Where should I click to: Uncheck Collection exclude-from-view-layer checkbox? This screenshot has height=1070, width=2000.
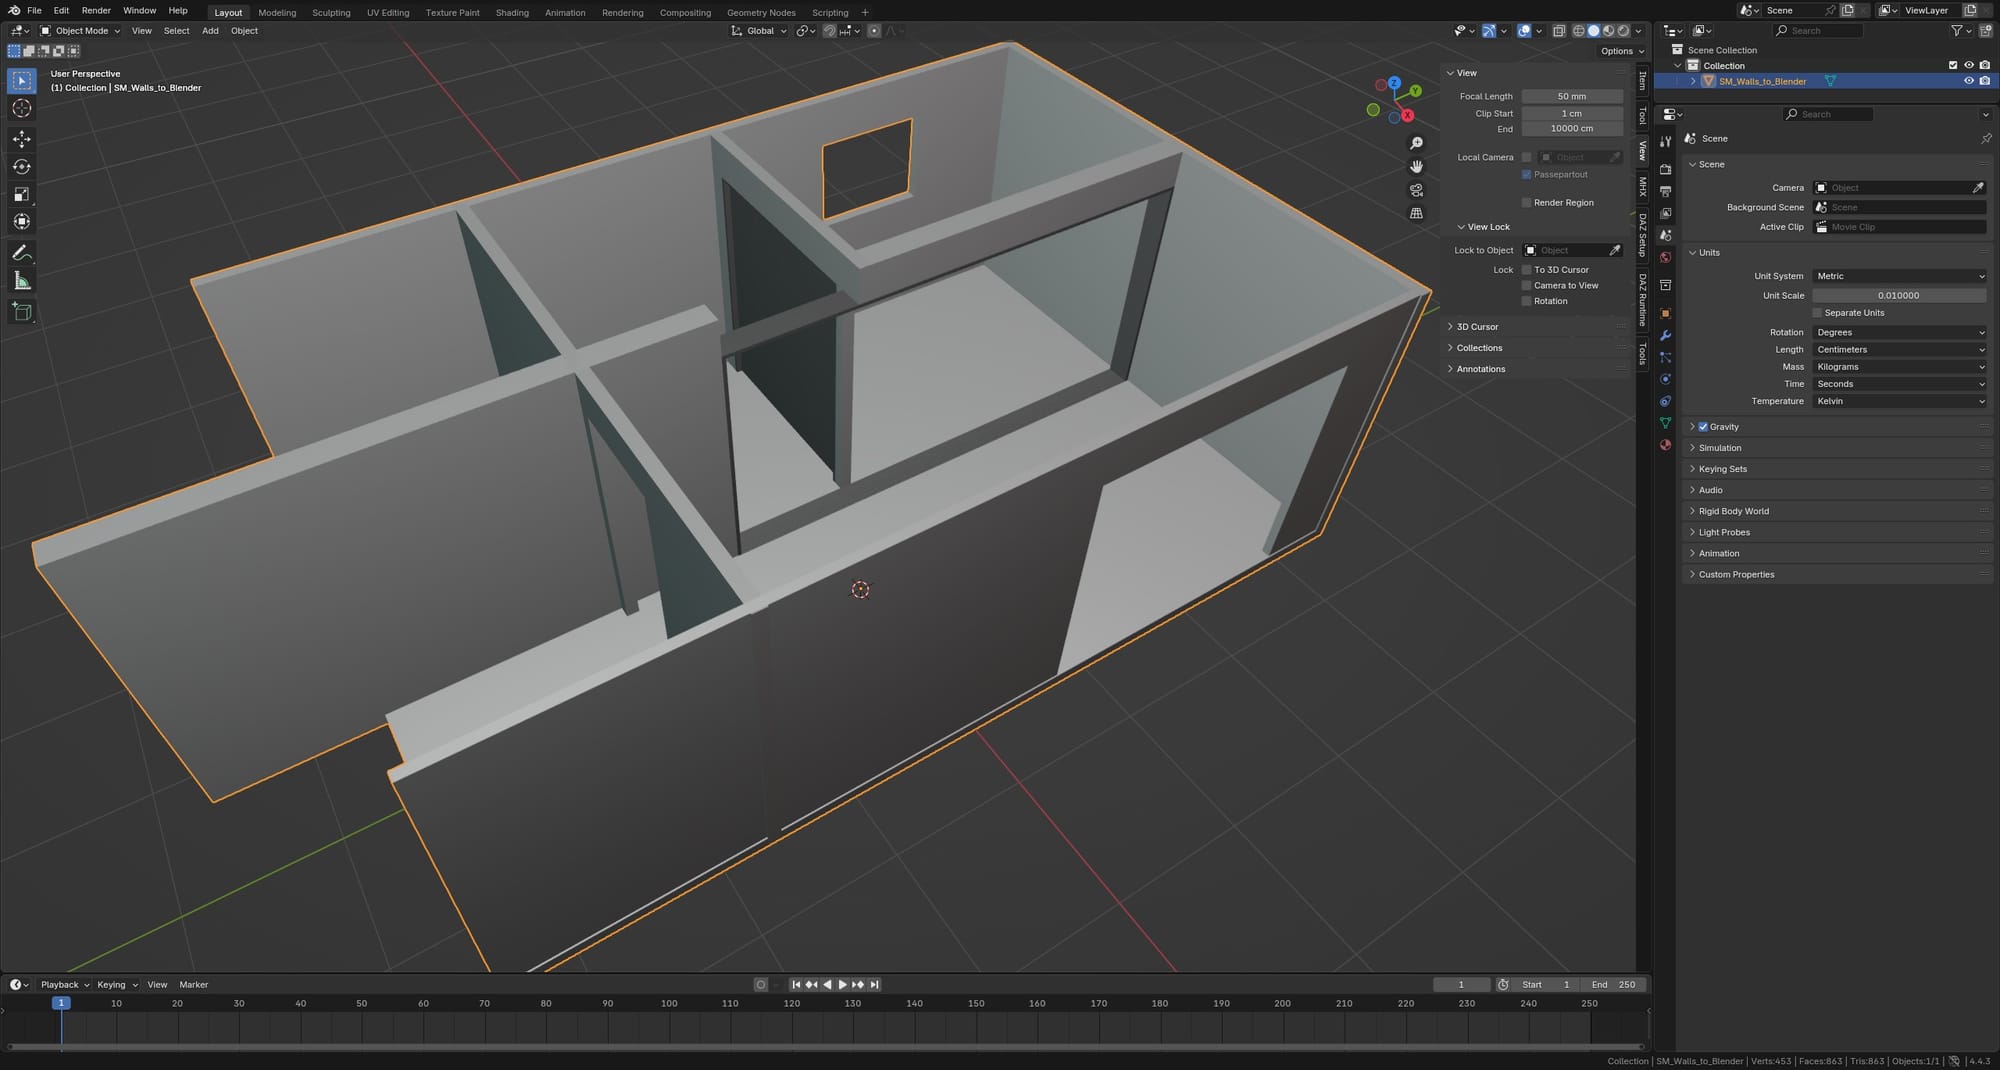pos(1953,66)
